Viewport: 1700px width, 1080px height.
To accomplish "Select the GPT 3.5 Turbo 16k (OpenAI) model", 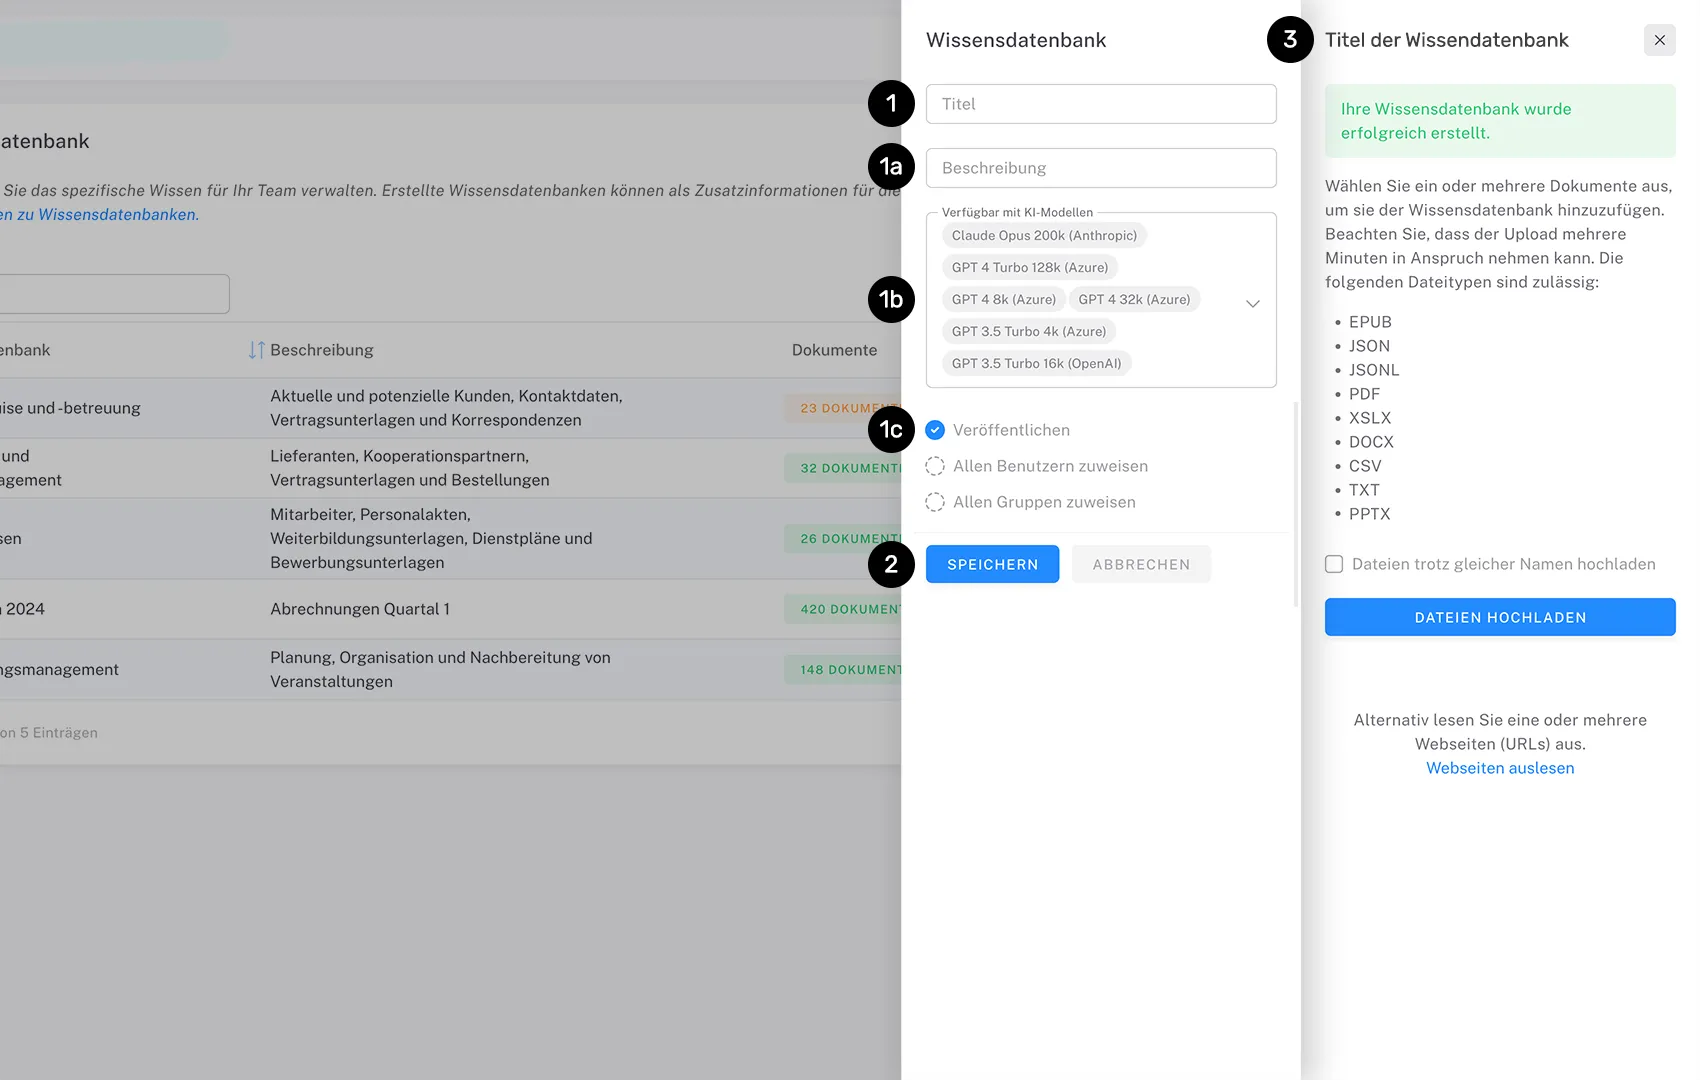I will coord(1036,363).
